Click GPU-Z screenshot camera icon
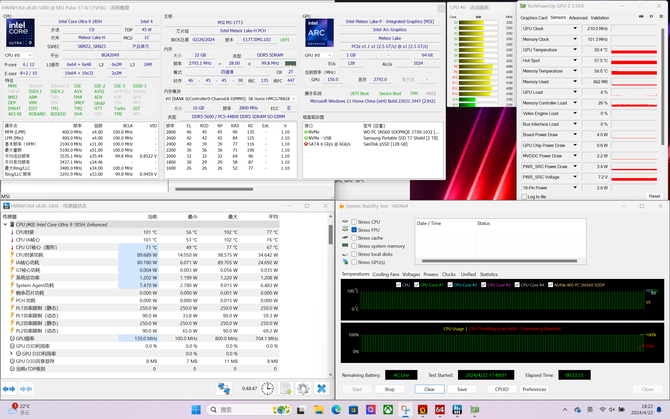The height and width of the screenshot is (419, 670). 641,17
